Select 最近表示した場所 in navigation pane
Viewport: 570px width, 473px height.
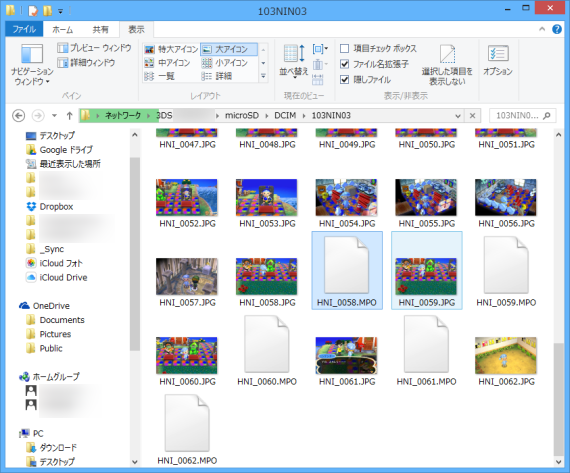(63, 164)
